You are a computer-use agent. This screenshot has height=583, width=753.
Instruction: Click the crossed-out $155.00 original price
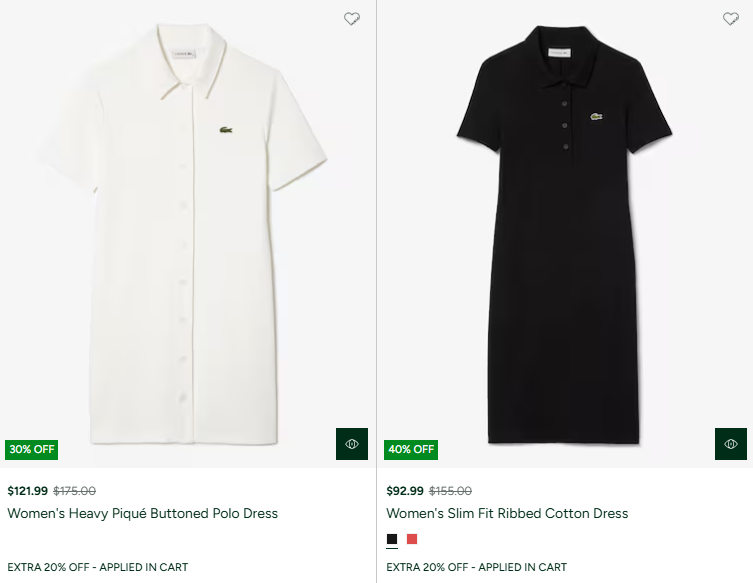(x=450, y=491)
